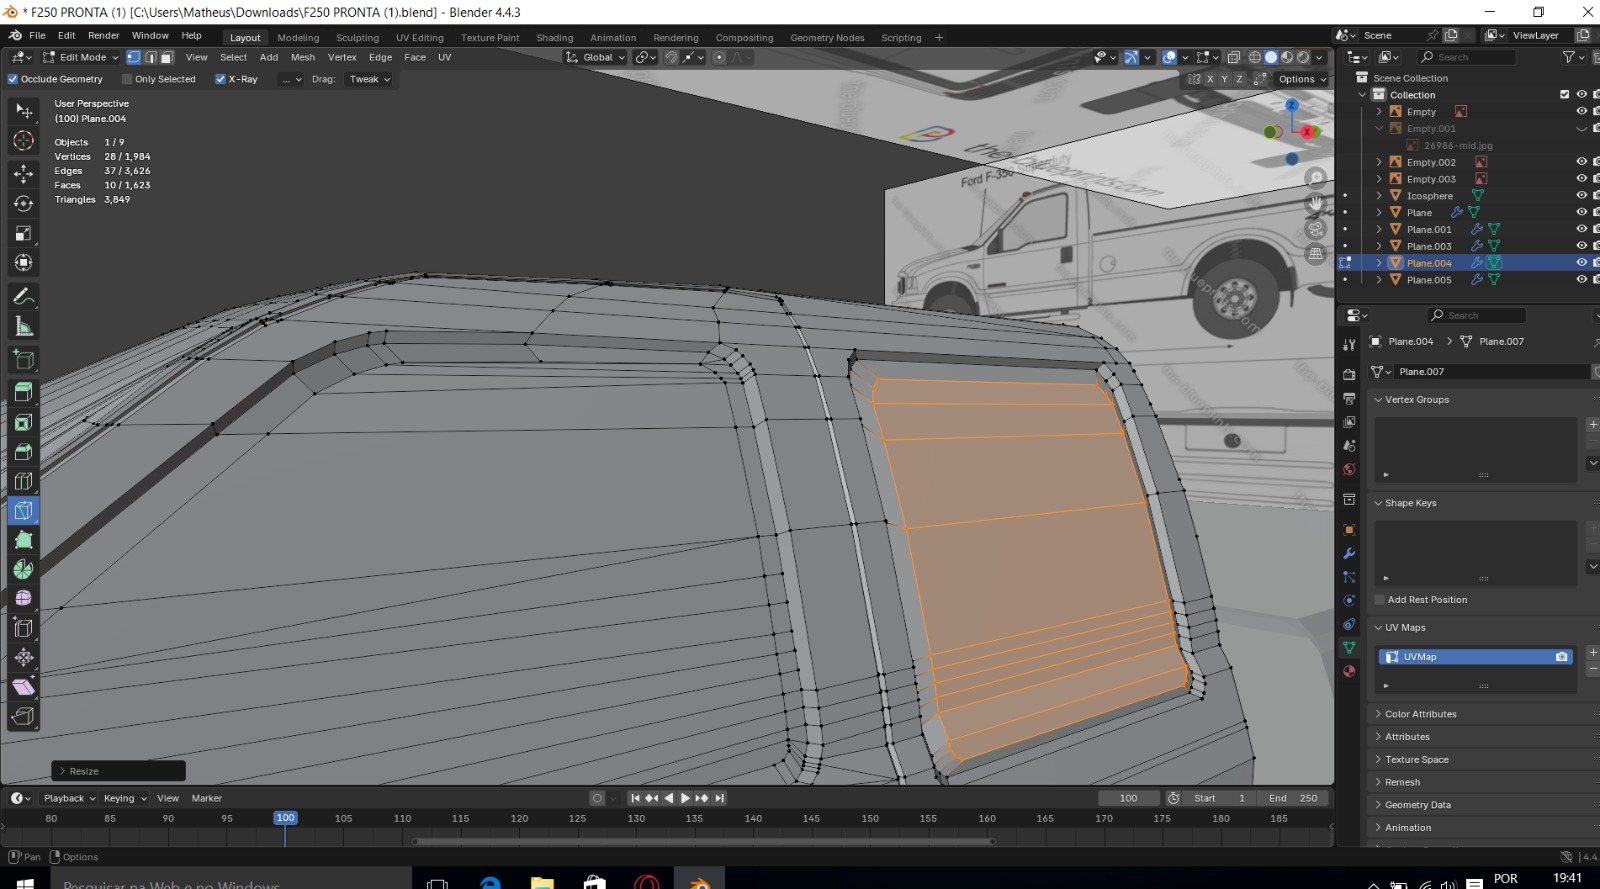Image resolution: width=1600 pixels, height=889 pixels.
Task: Open the Drag Tweak dropdown
Action: tap(369, 79)
